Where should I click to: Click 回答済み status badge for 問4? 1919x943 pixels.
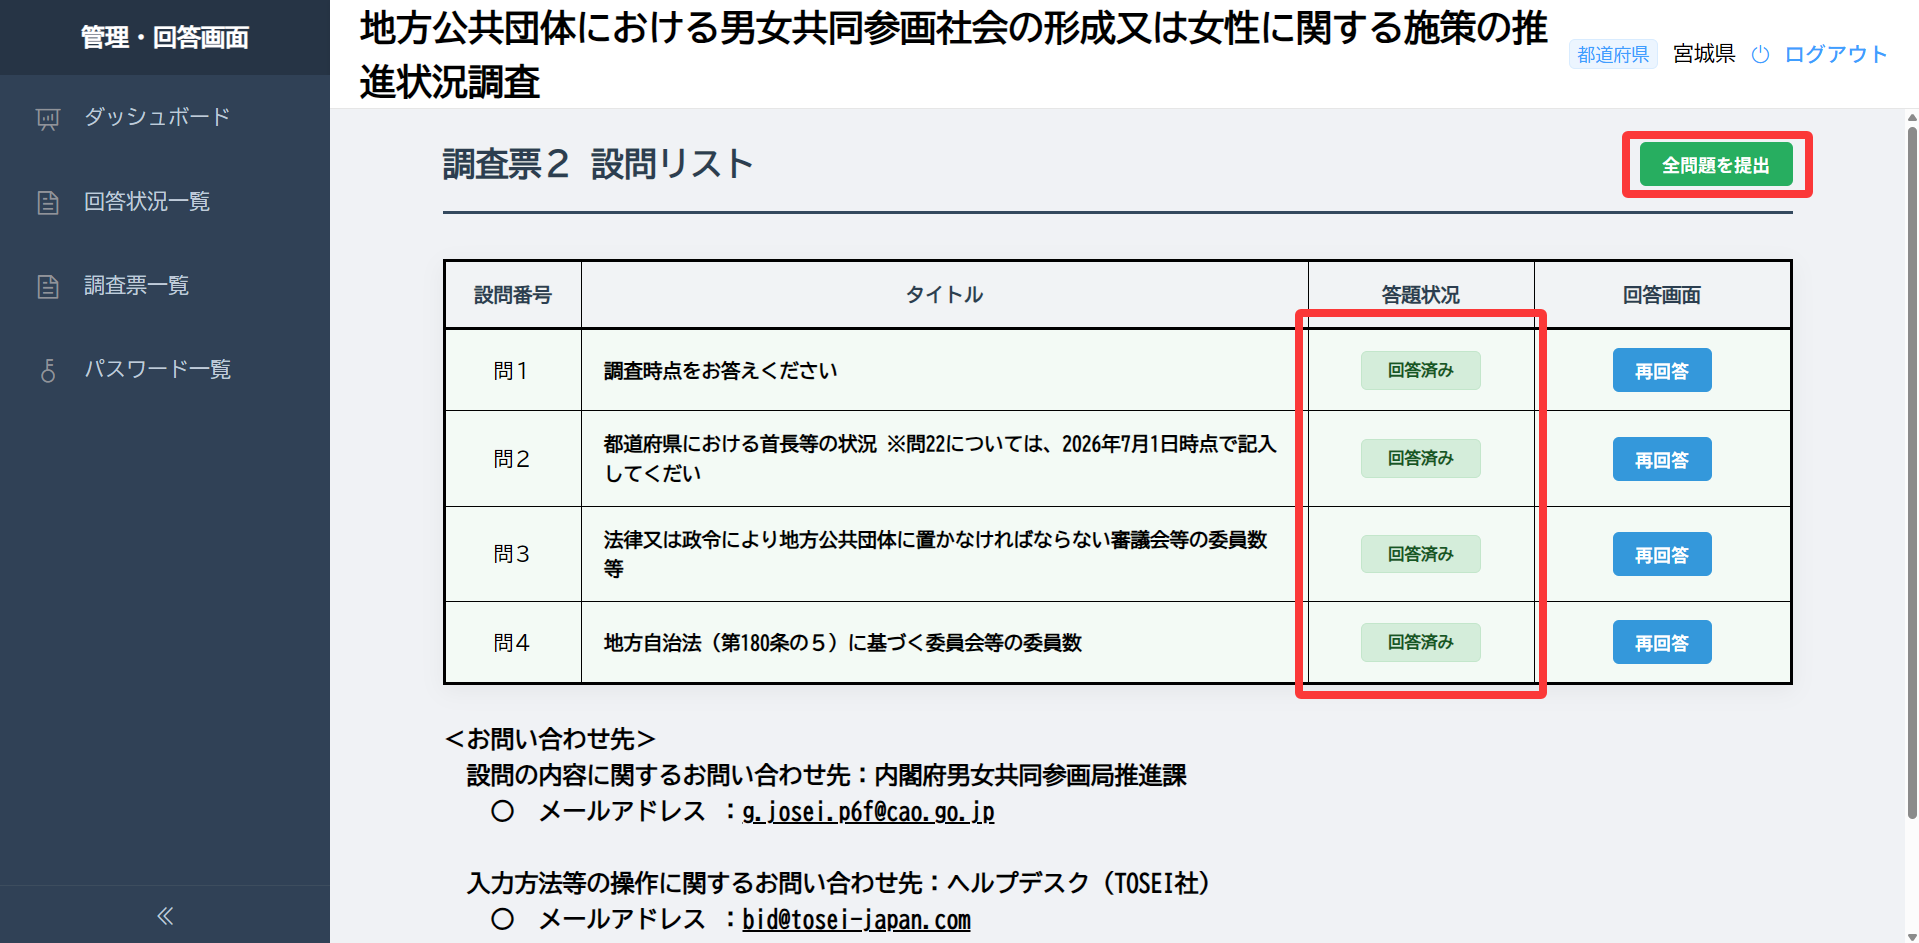tap(1420, 642)
